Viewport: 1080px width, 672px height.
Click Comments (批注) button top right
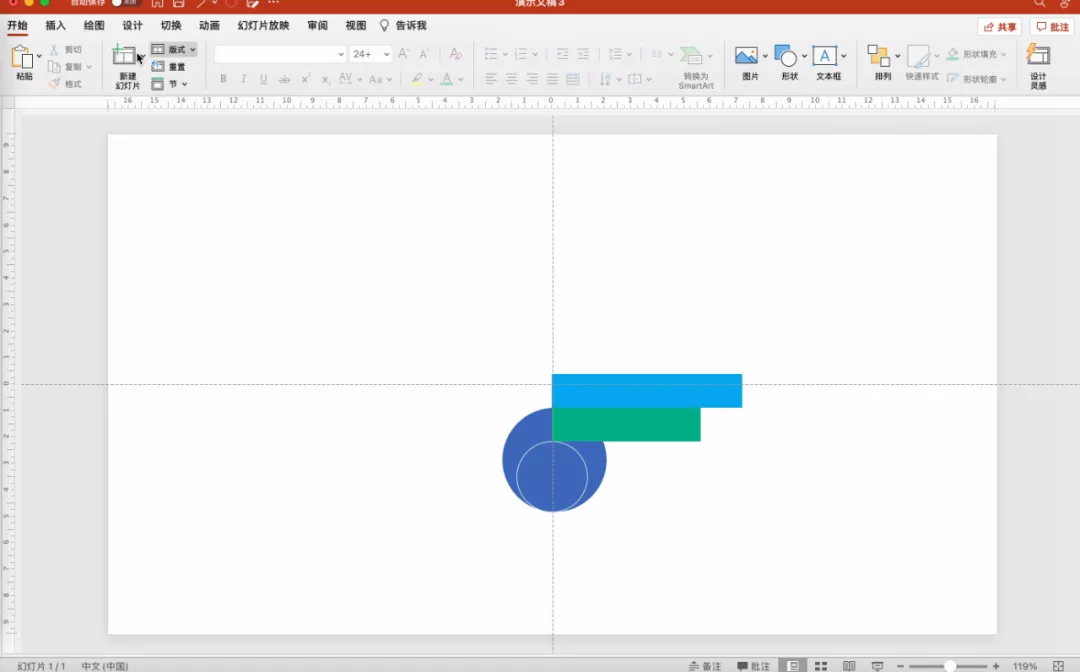pyautogui.click(x=1052, y=27)
